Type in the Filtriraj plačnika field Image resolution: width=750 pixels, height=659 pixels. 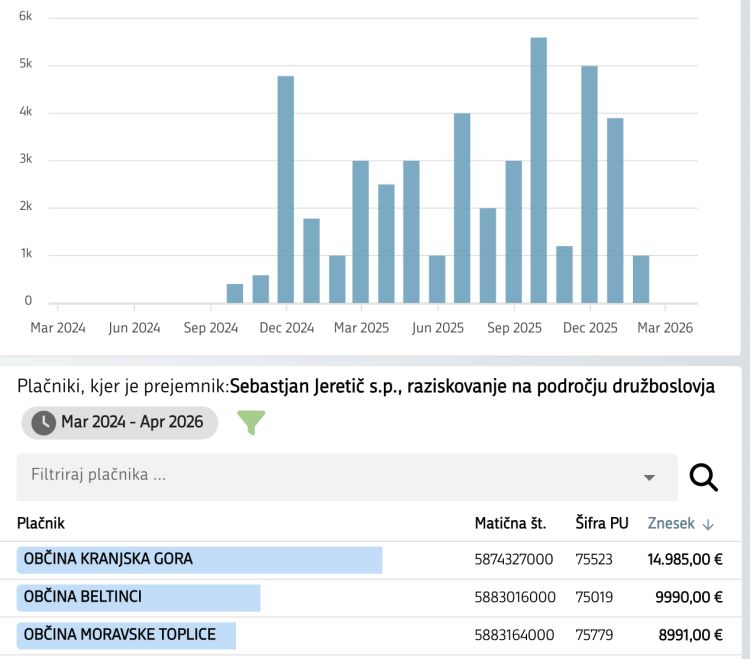[x=320, y=477]
